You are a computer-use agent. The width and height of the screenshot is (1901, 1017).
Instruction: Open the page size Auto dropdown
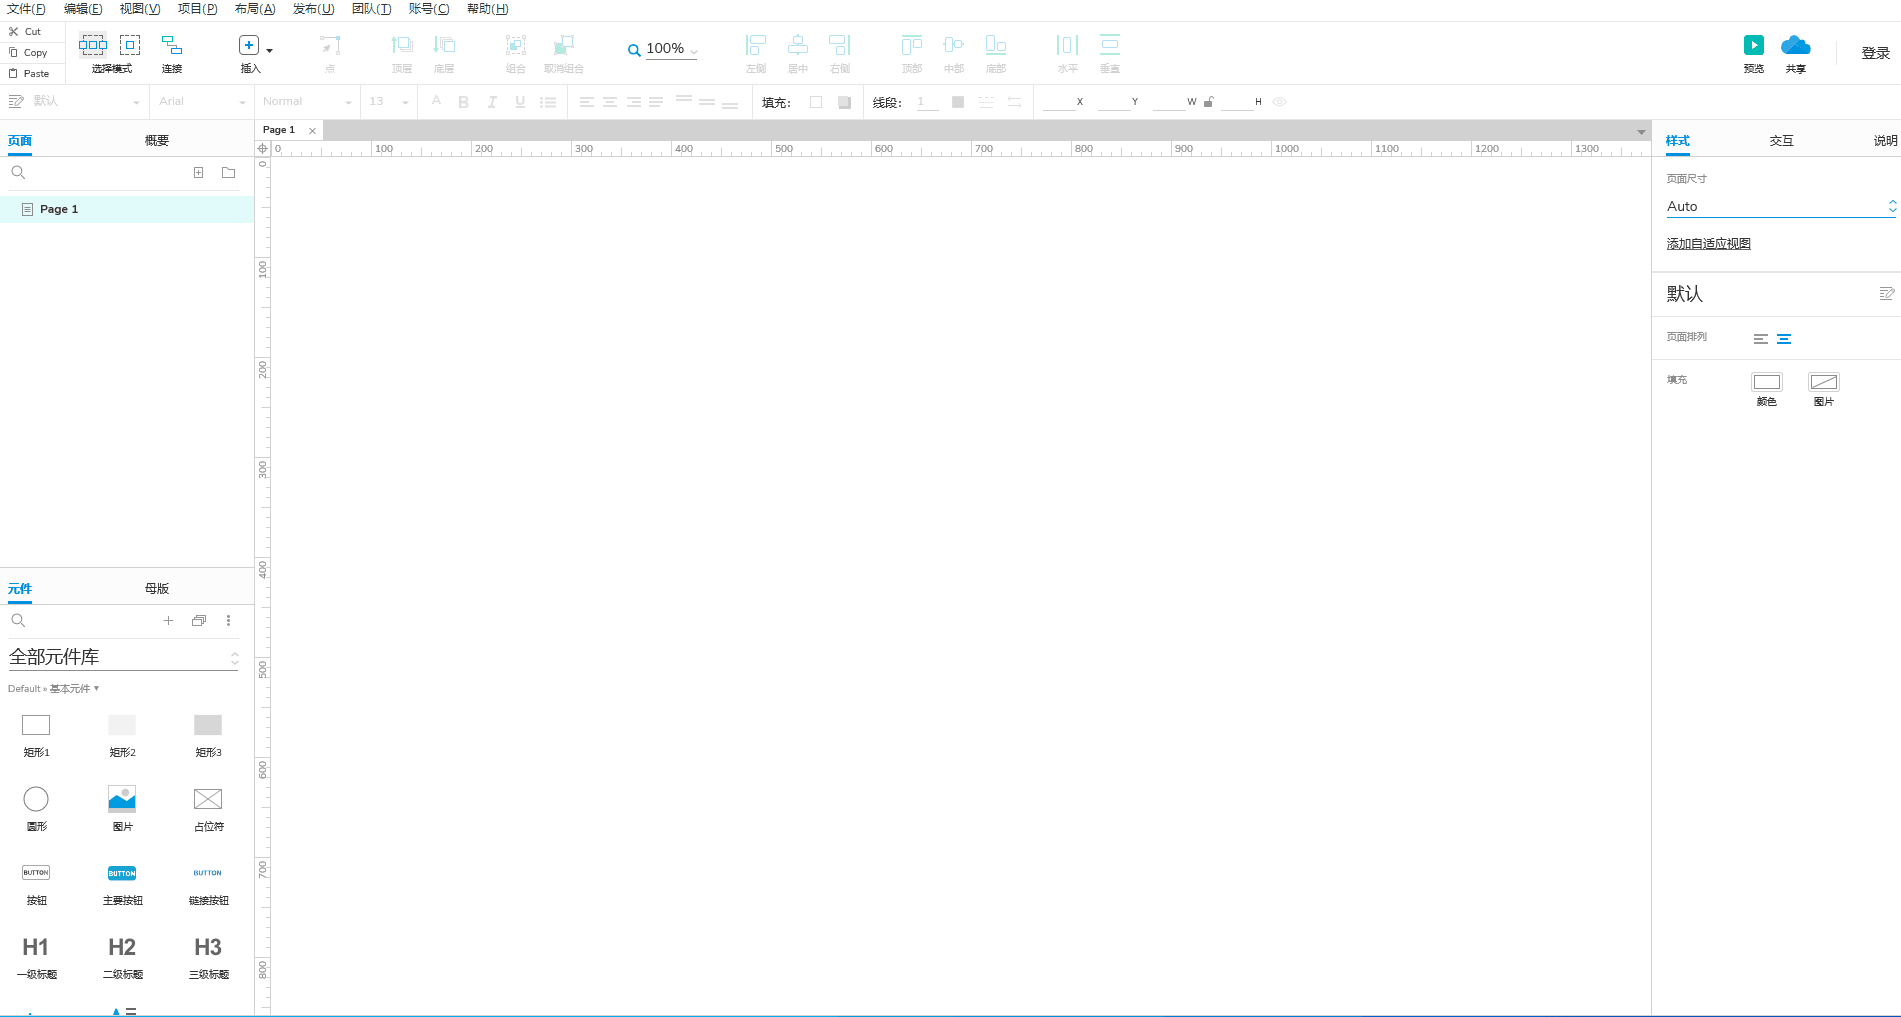point(1780,206)
